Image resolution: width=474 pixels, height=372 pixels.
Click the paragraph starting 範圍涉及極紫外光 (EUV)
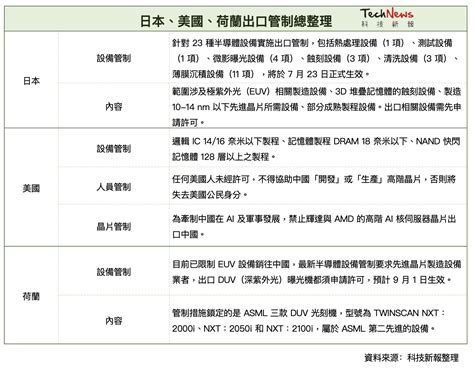(317, 107)
